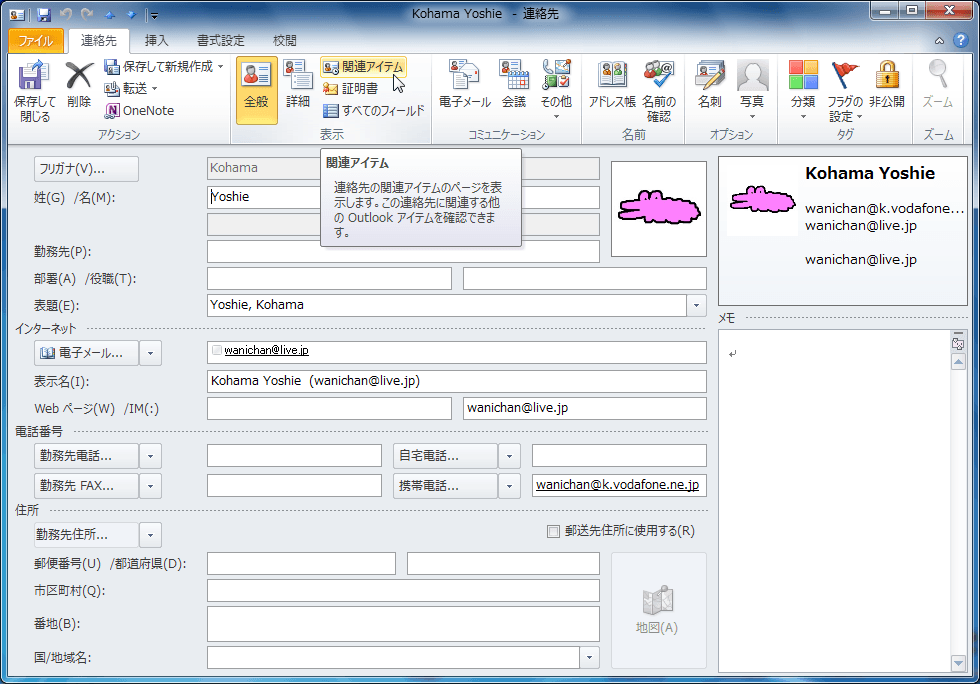Customize the quick access toolbar dropdown
This screenshot has width=980, height=684.
[x=154, y=15]
